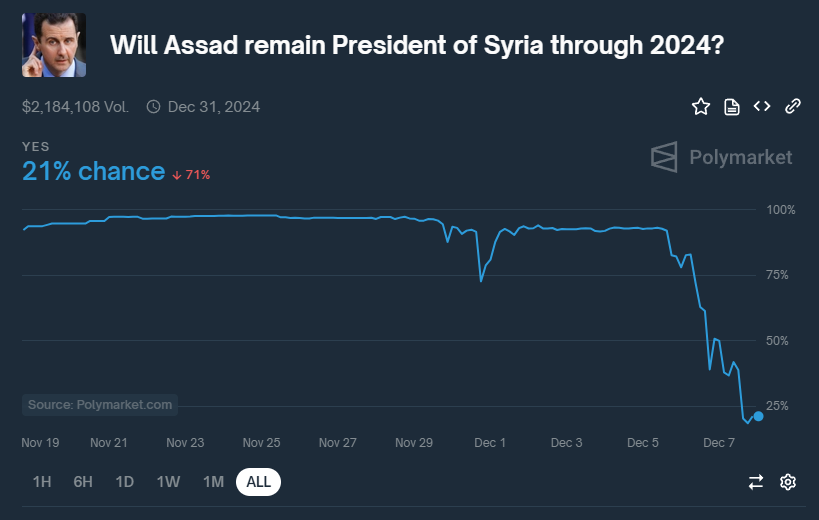The width and height of the screenshot is (819, 520).
Task: Select the 1M time range
Action: click(x=213, y=482)
